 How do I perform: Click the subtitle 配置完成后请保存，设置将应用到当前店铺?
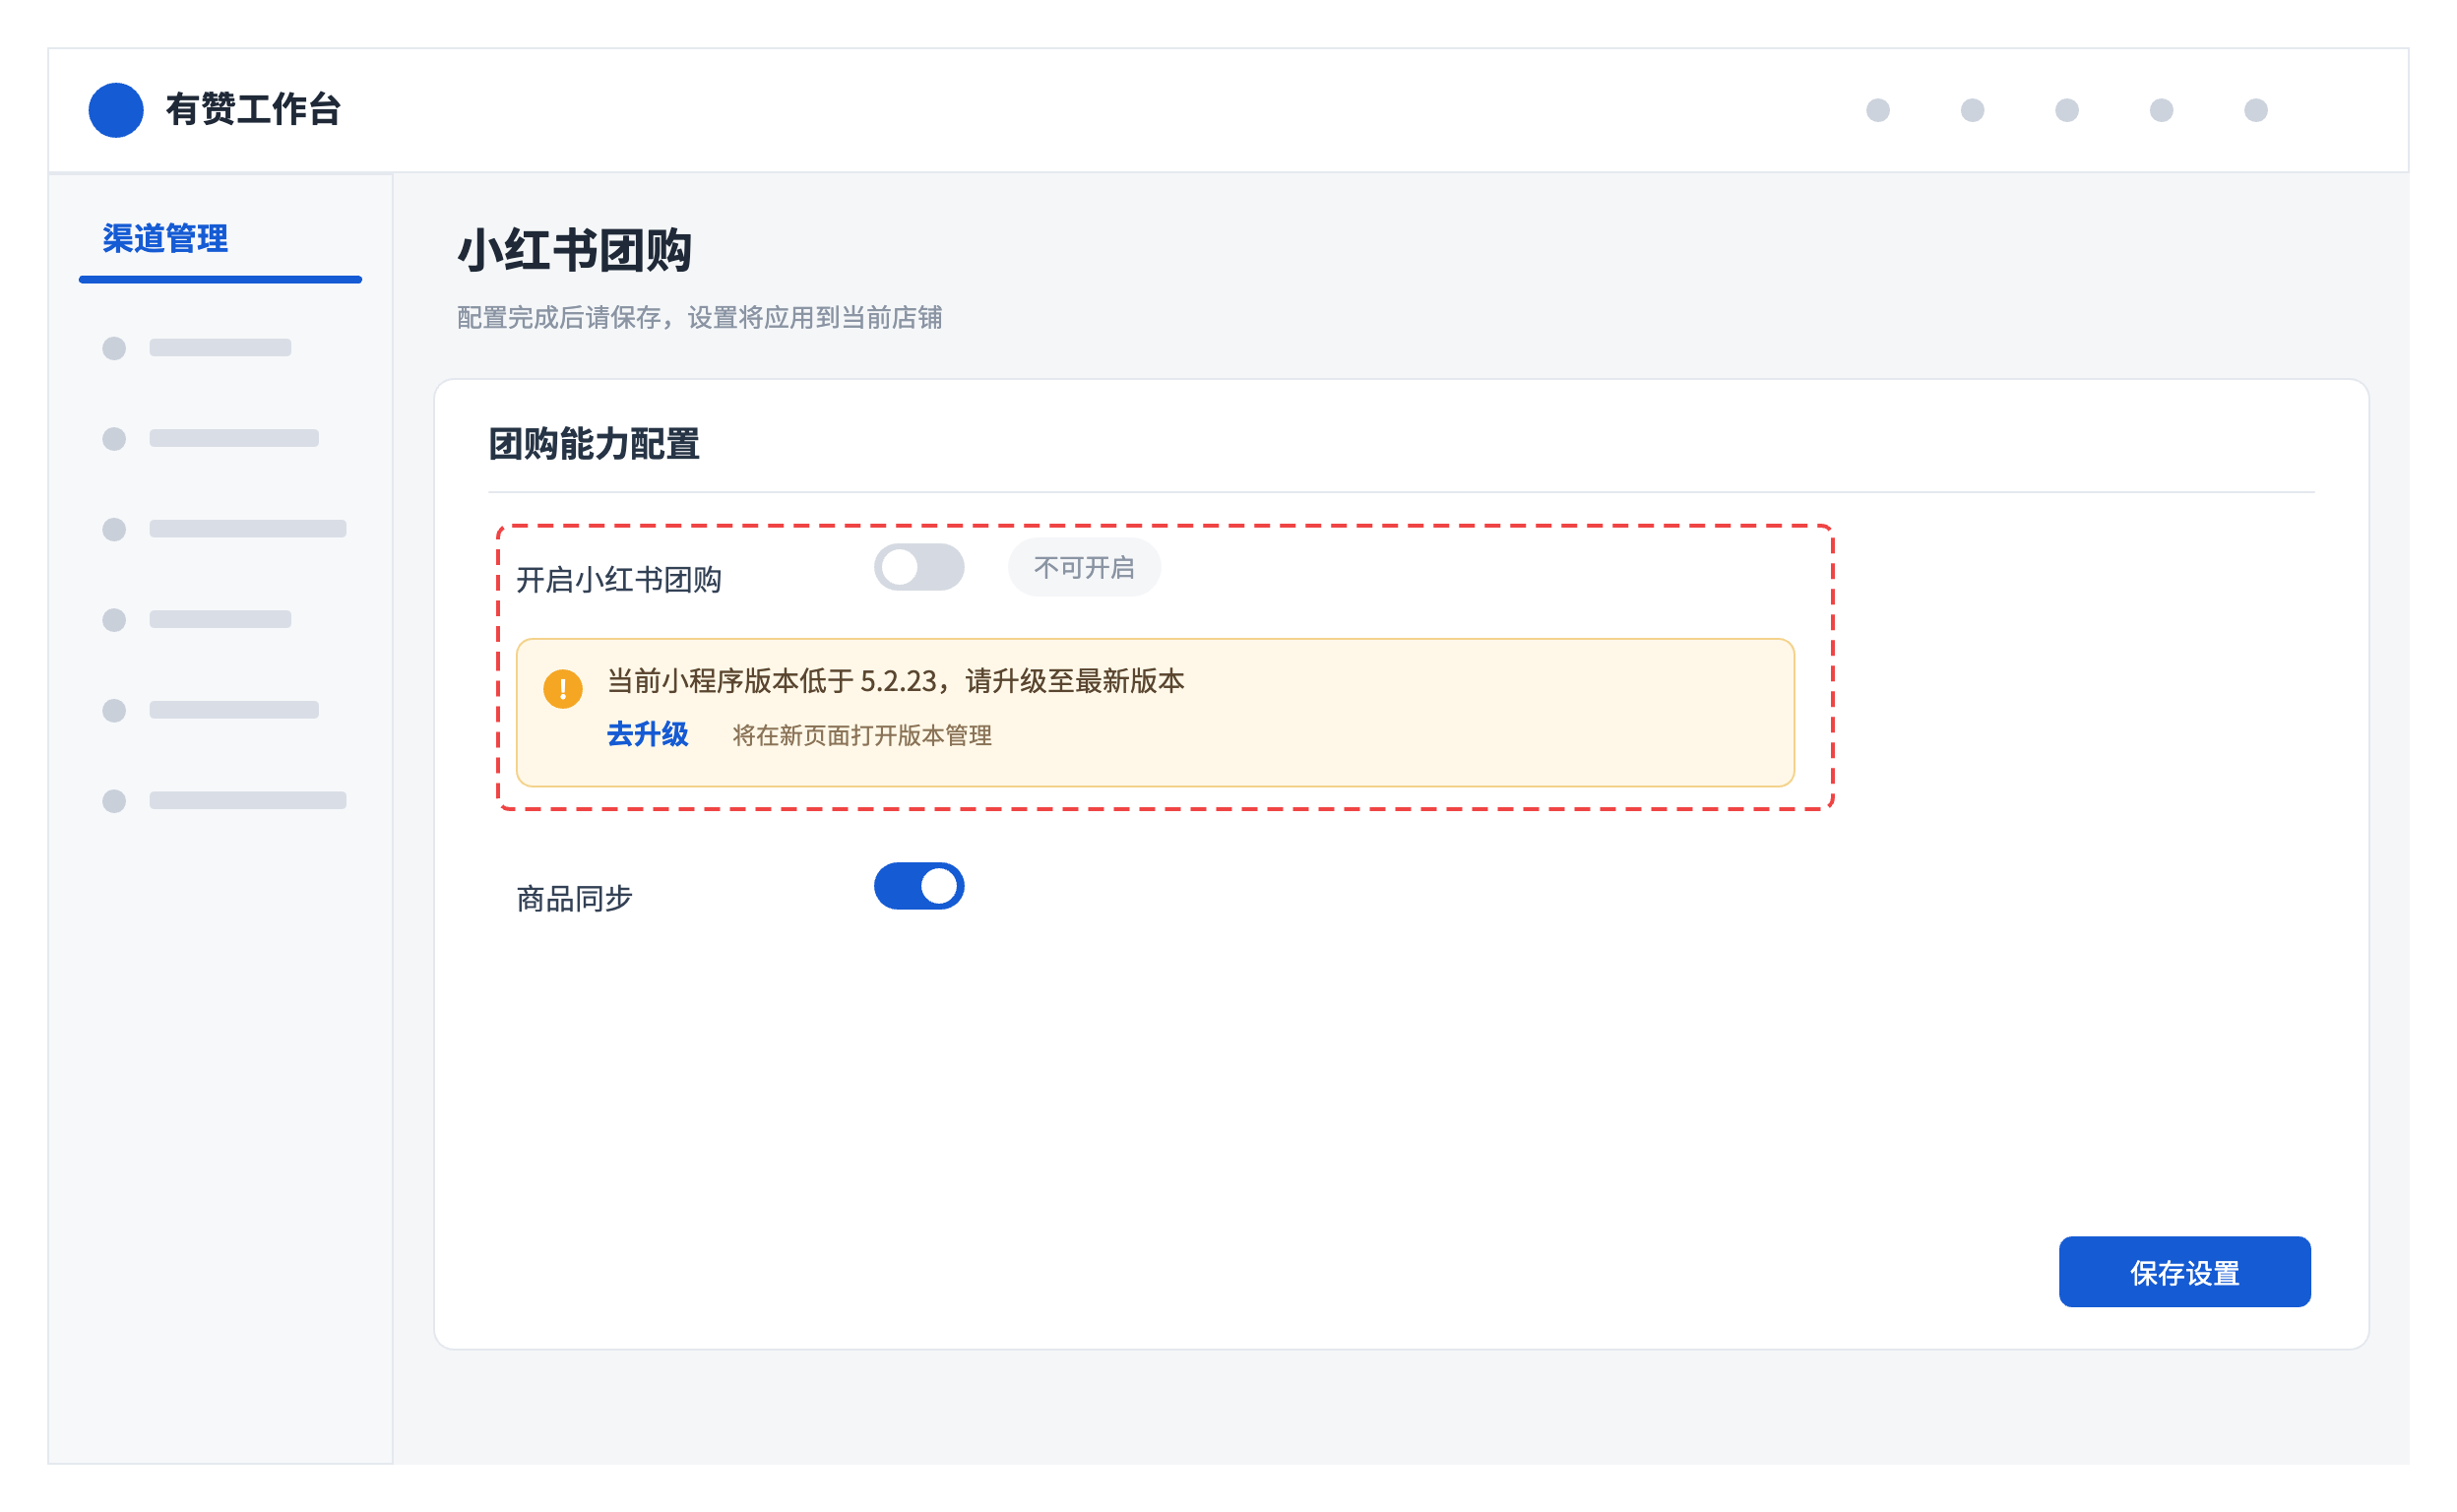(700, 318)
